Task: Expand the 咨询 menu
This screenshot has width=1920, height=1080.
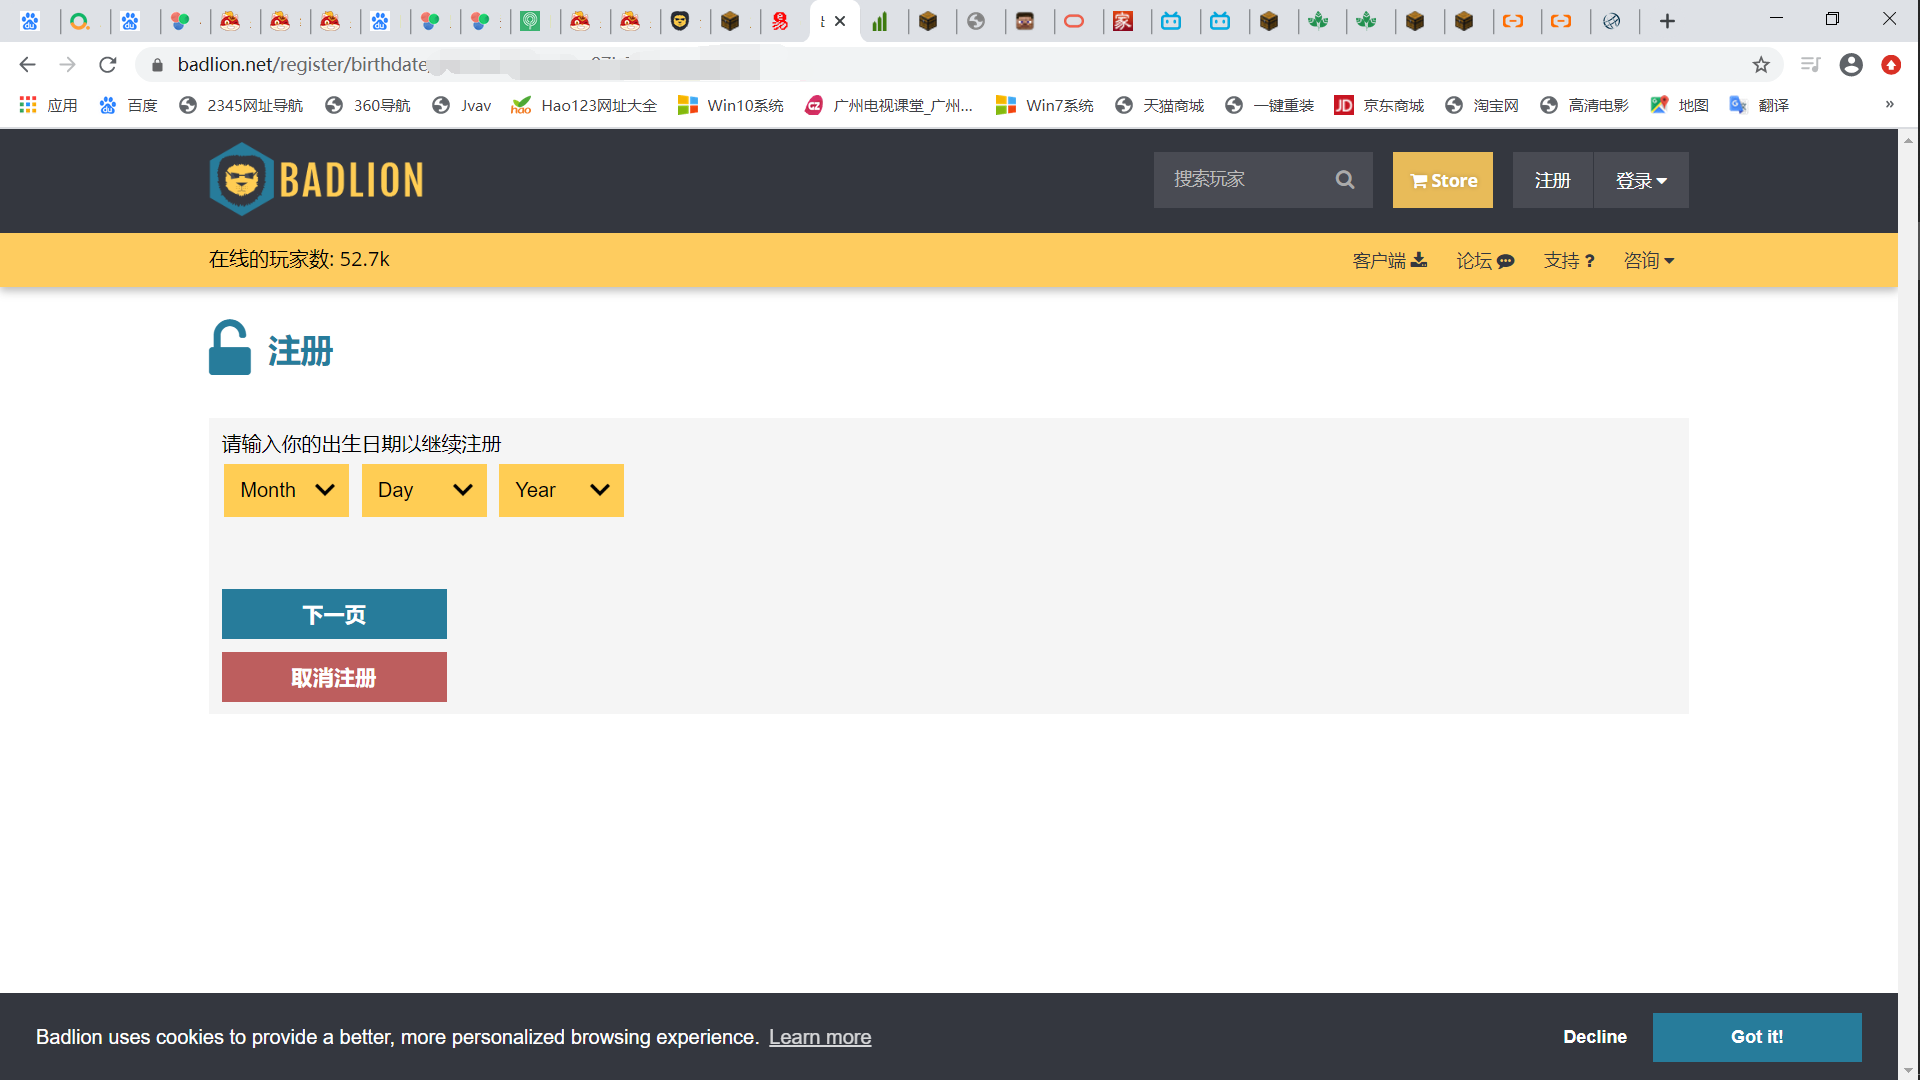Action: pyautogui.click(x=1649, y=261)
